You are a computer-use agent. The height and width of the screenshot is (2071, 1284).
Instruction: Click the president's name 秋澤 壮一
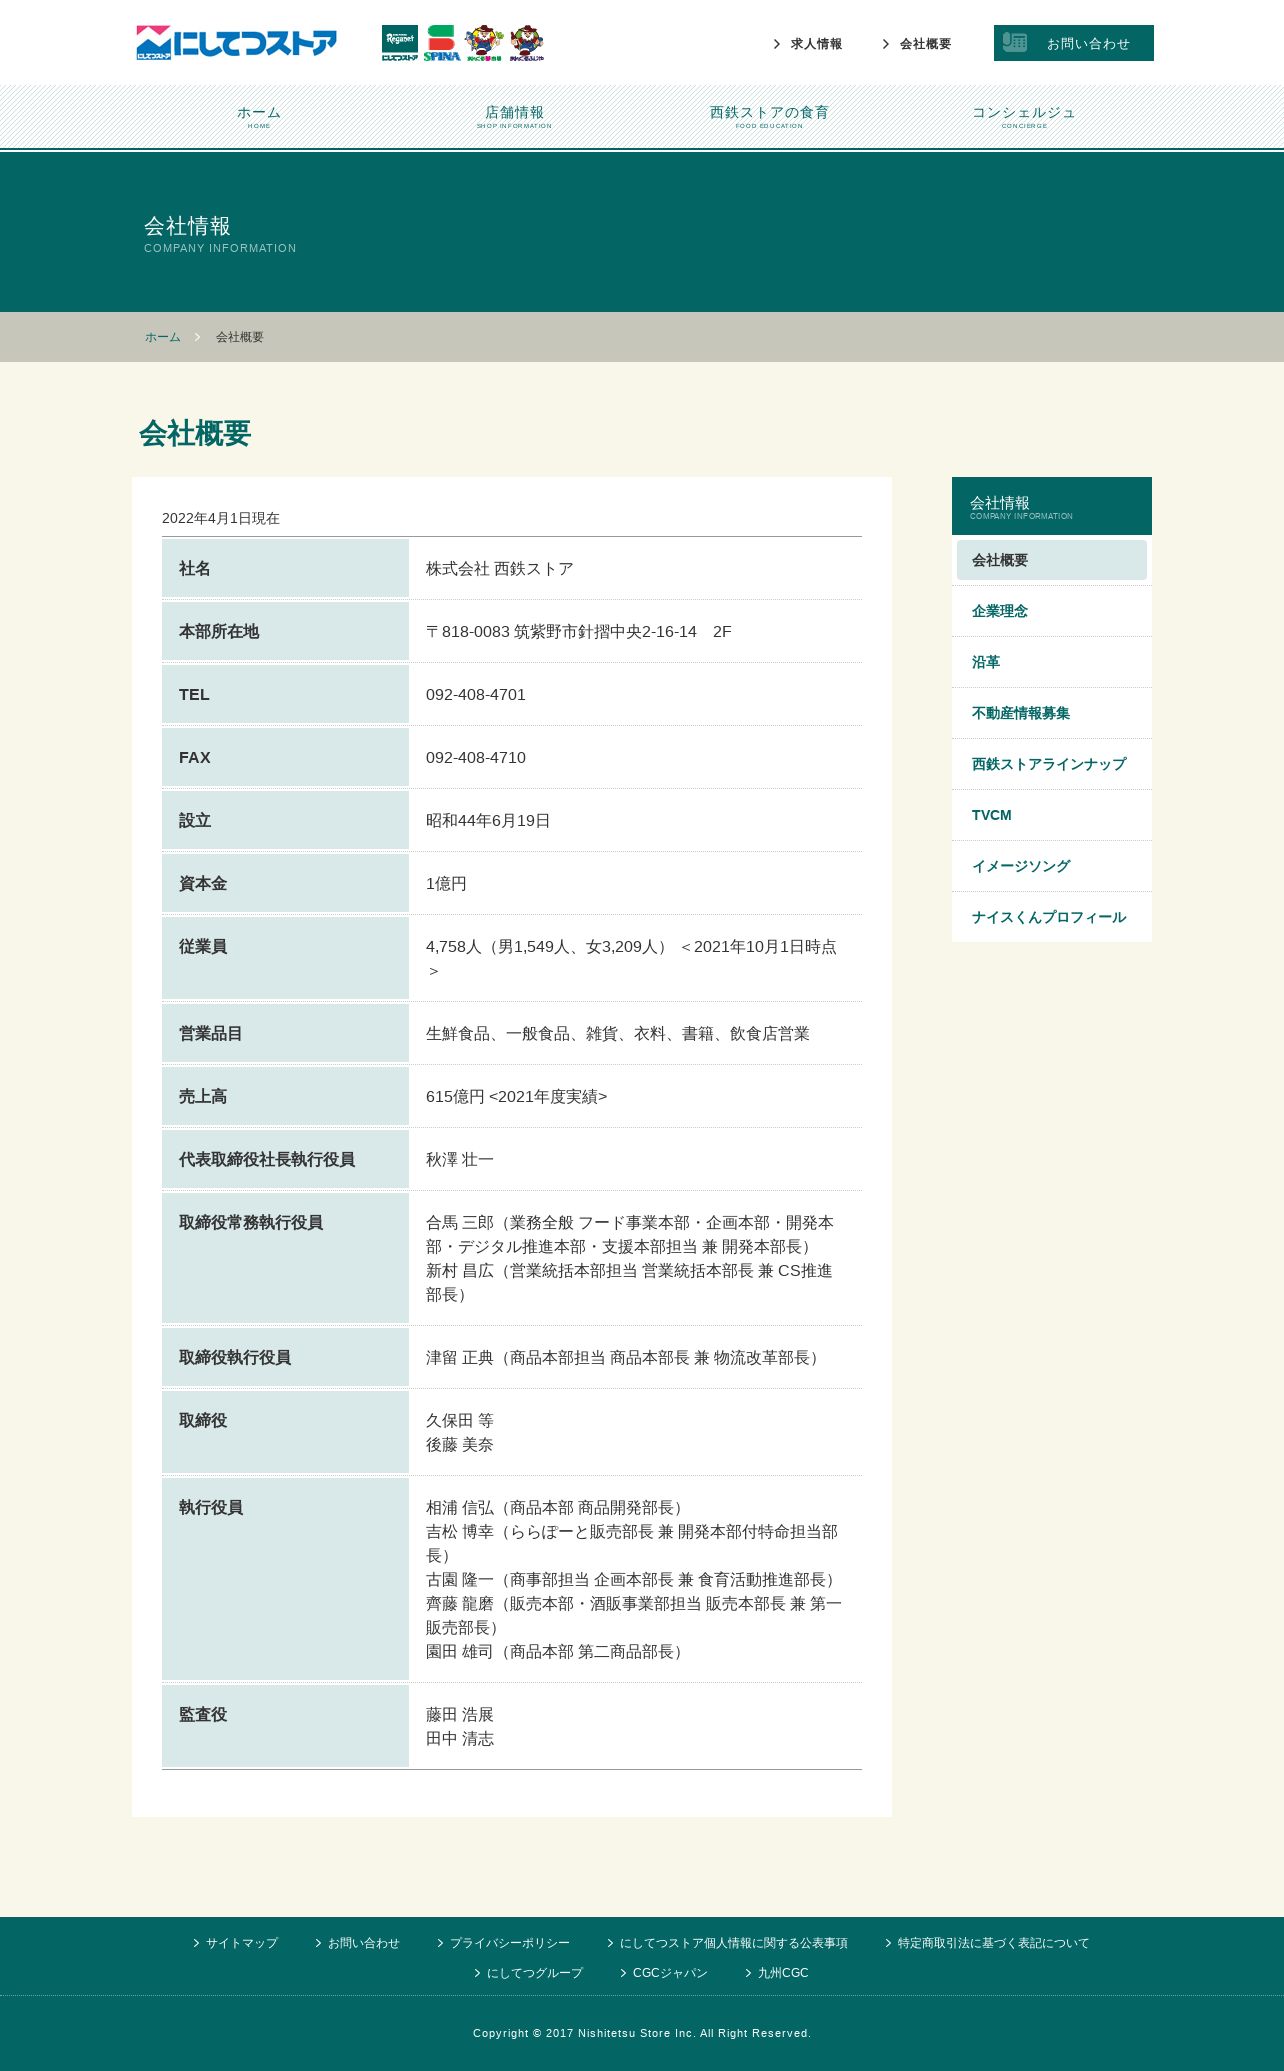tap(460, 1160)
